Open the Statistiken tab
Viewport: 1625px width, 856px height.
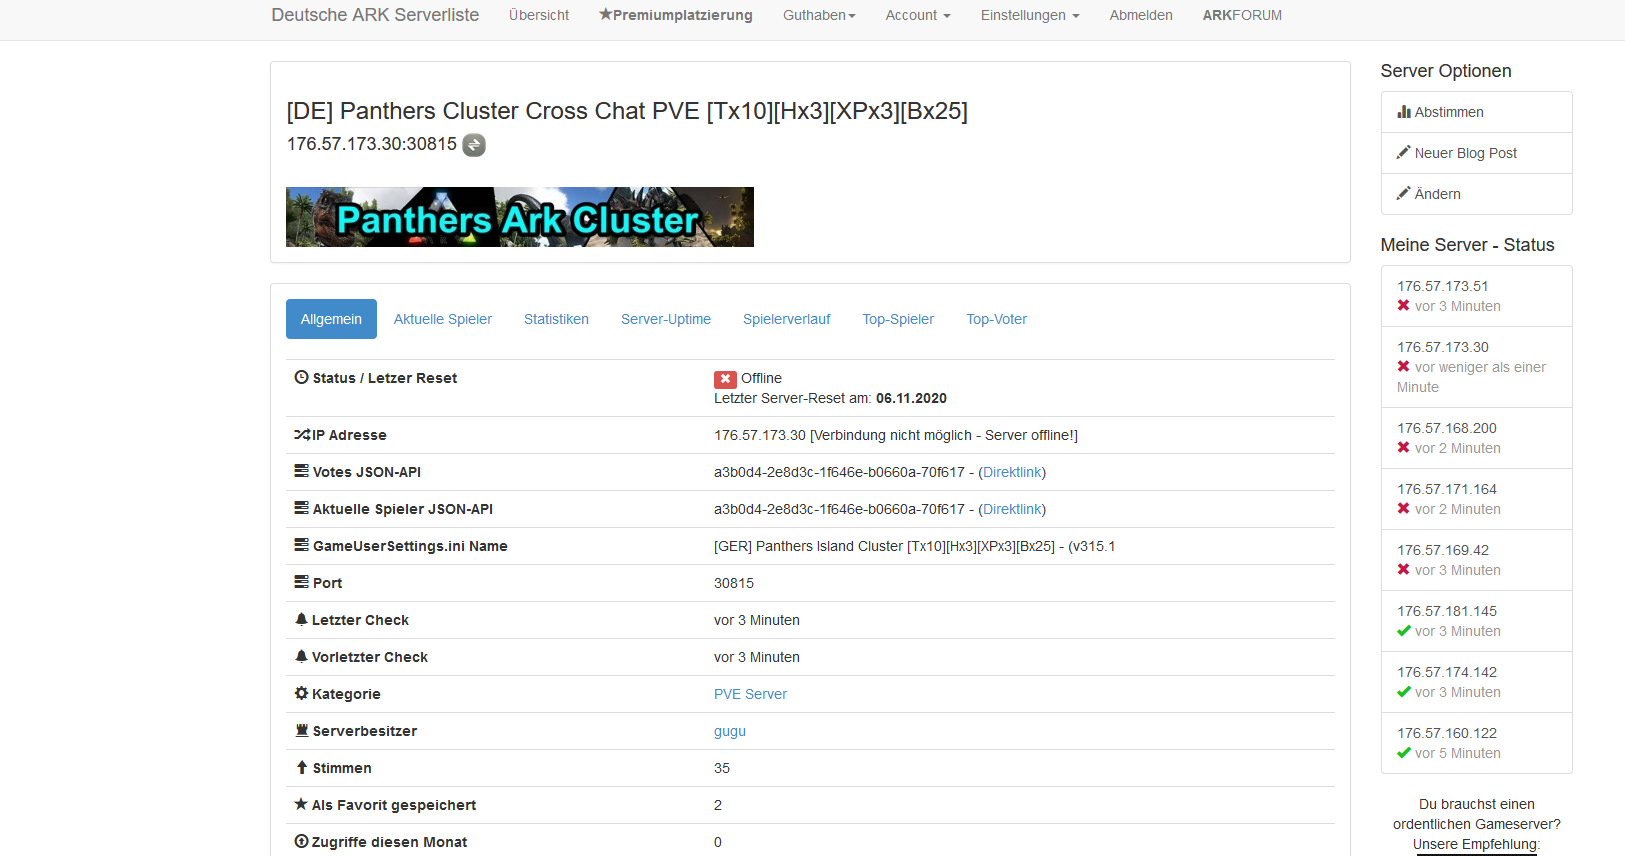tap(556, 319)
